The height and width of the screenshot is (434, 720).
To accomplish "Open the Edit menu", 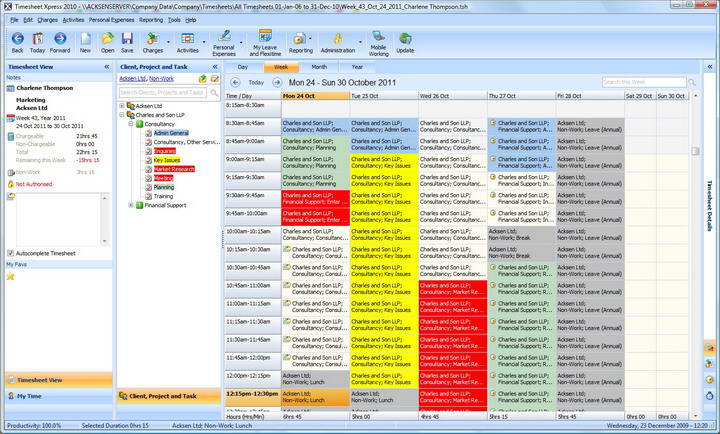I will [28, 20].
